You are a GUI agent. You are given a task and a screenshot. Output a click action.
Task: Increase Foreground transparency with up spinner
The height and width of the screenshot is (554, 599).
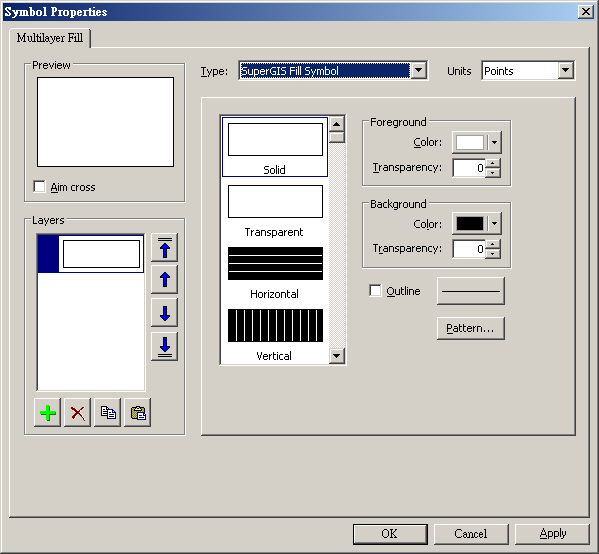493,164
